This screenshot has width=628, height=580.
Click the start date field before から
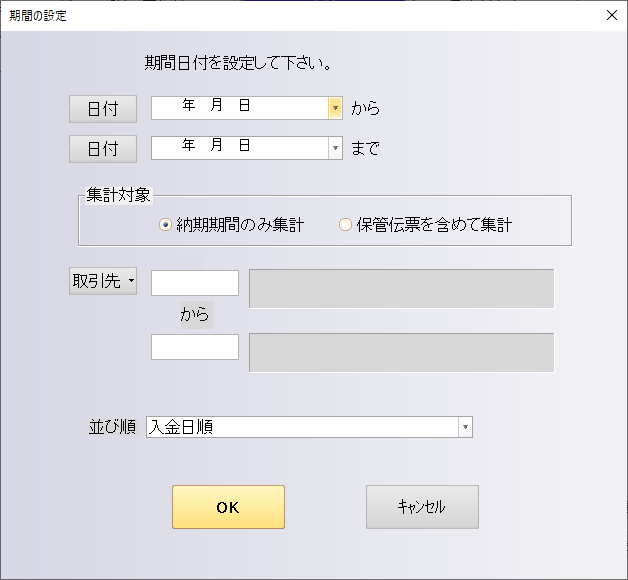click(x=238, y=107)
